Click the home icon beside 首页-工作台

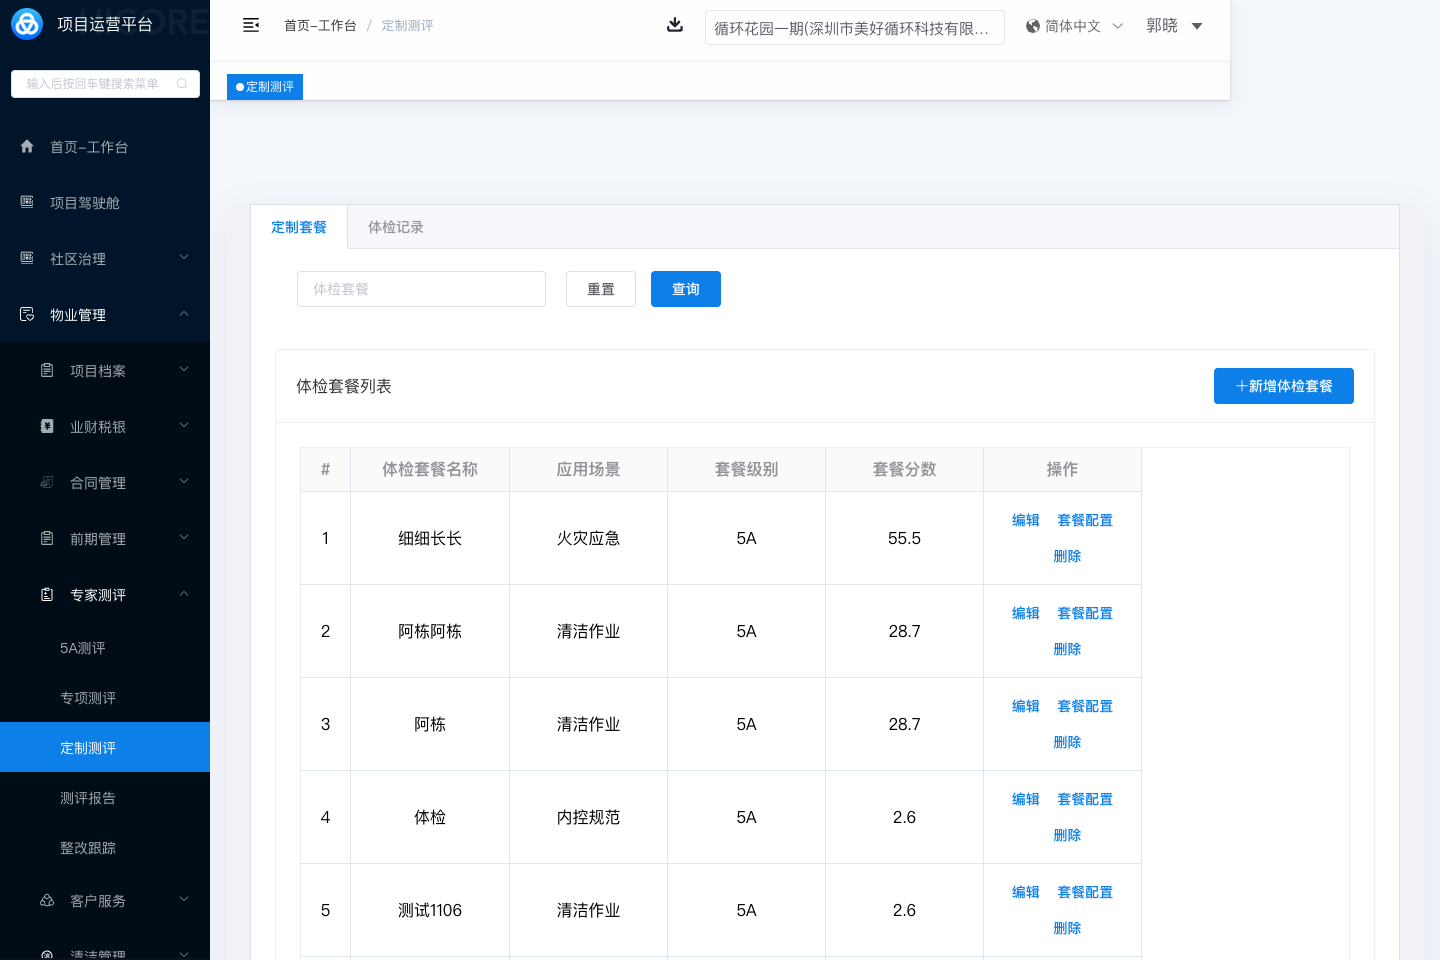tap(27, 146)
